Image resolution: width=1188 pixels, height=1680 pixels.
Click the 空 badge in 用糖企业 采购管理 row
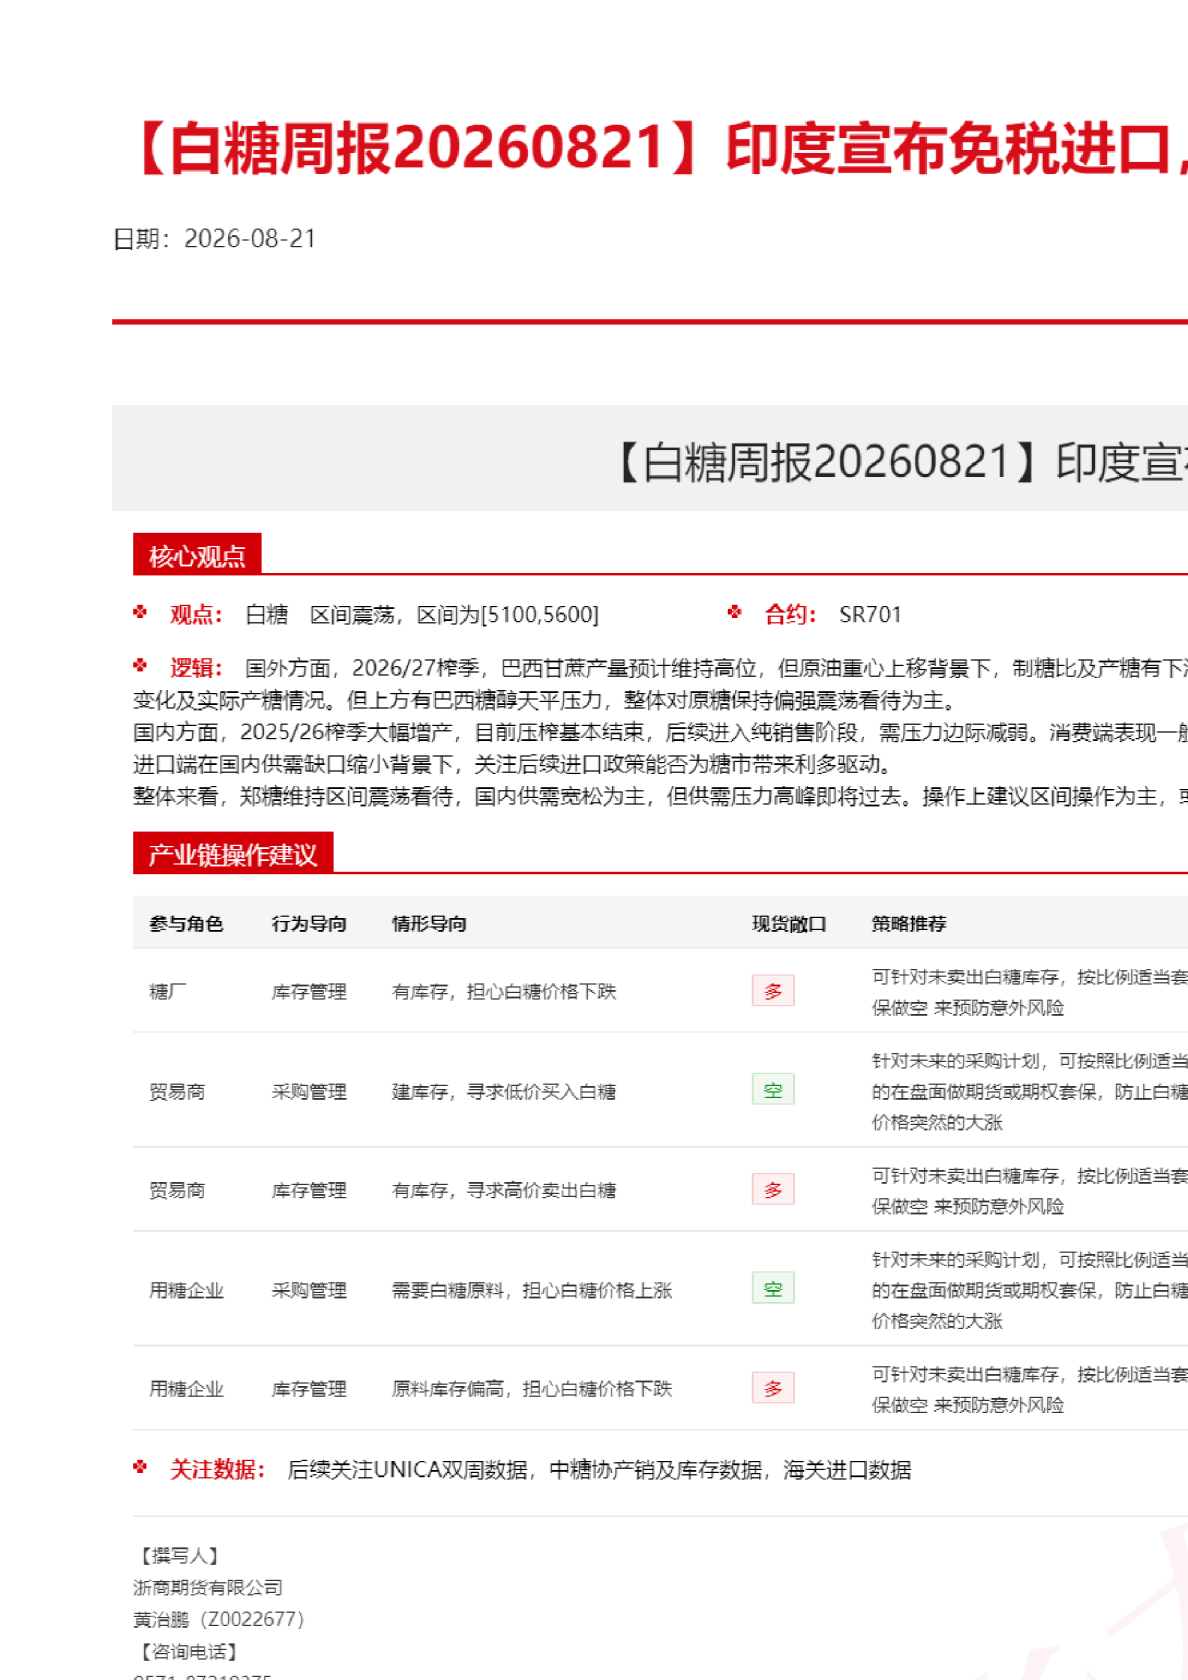click(x=773, y=1289)
